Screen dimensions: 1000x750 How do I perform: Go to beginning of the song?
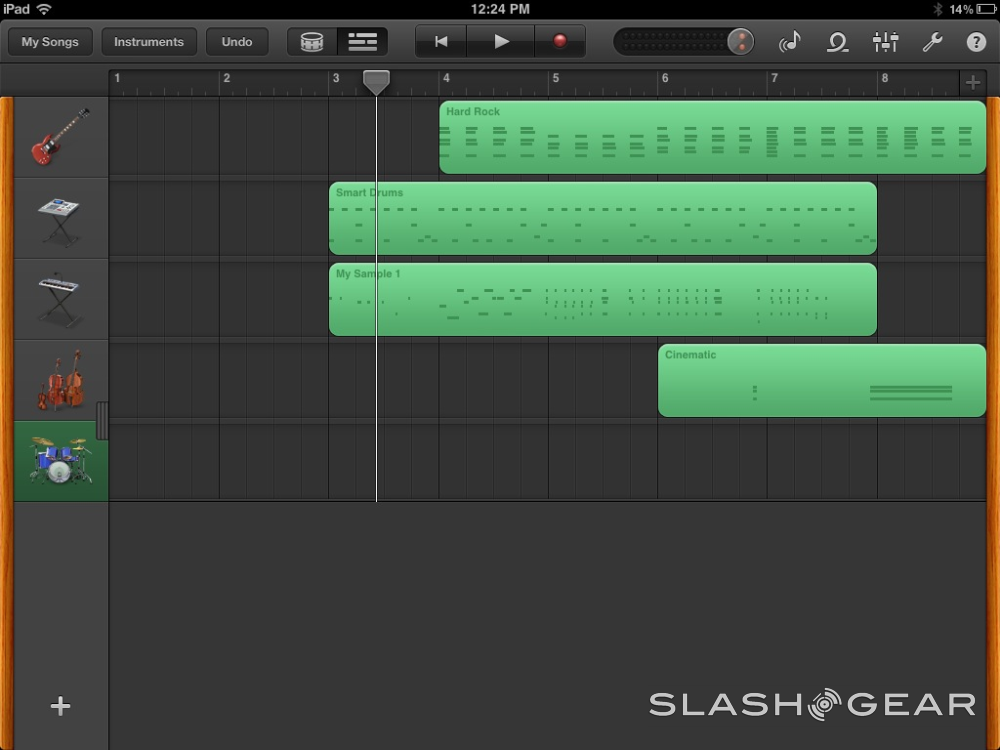(441, 42)
